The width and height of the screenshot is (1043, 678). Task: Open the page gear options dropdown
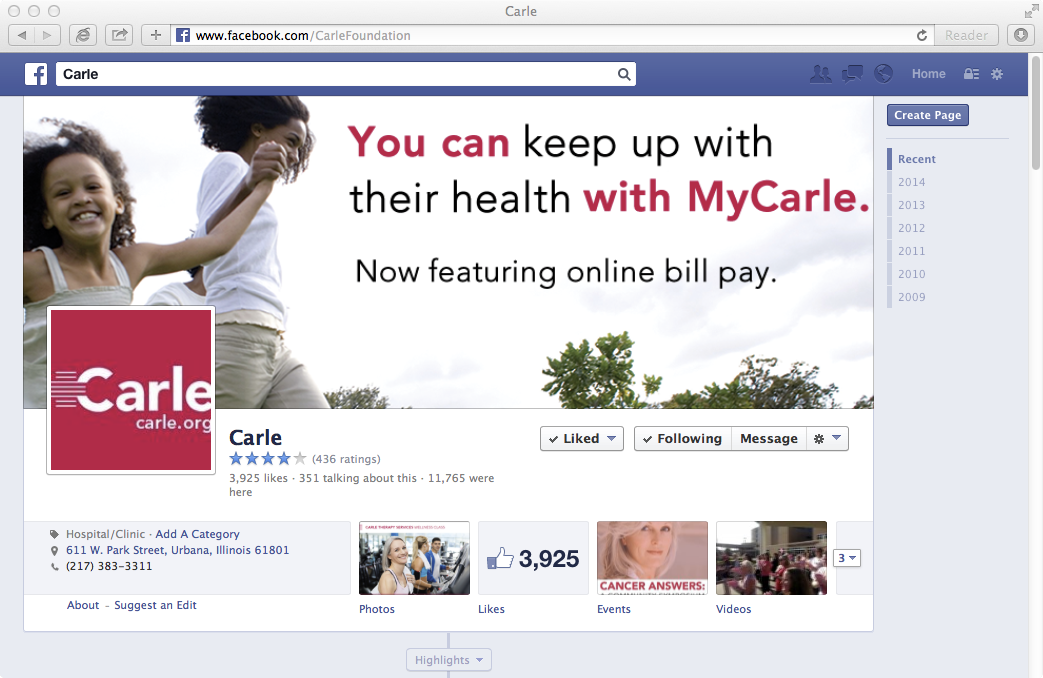tap(827, 438)
